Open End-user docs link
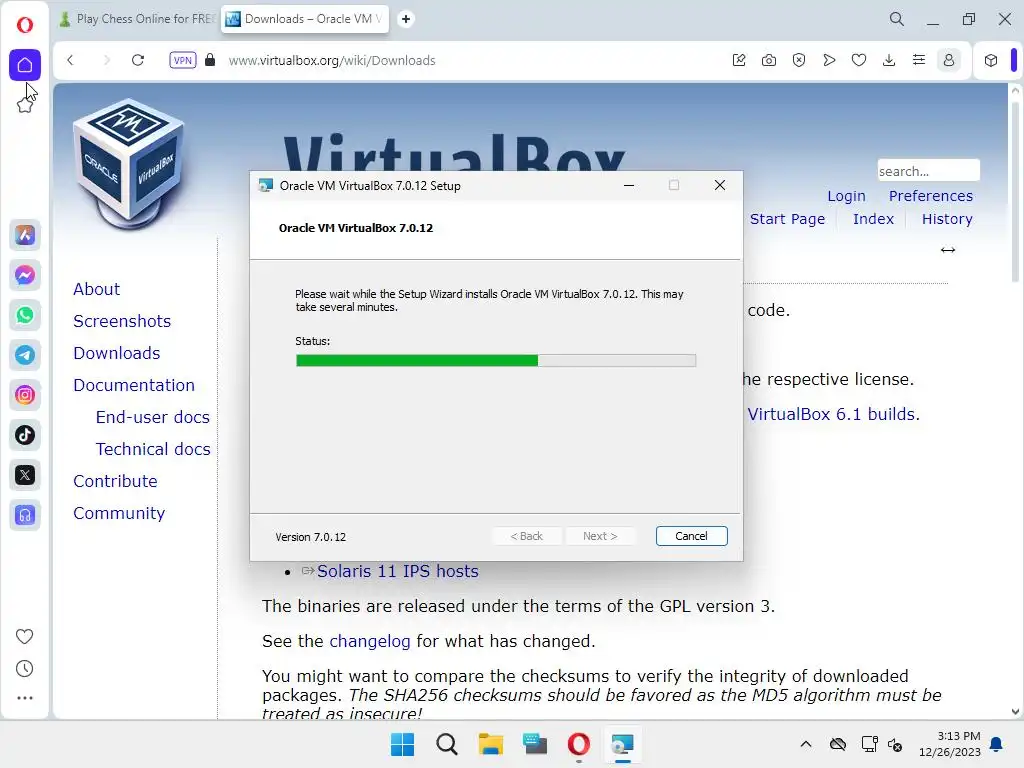This screenshot has height=768, width=1024. pyautogui.click(x=153, y=417)
